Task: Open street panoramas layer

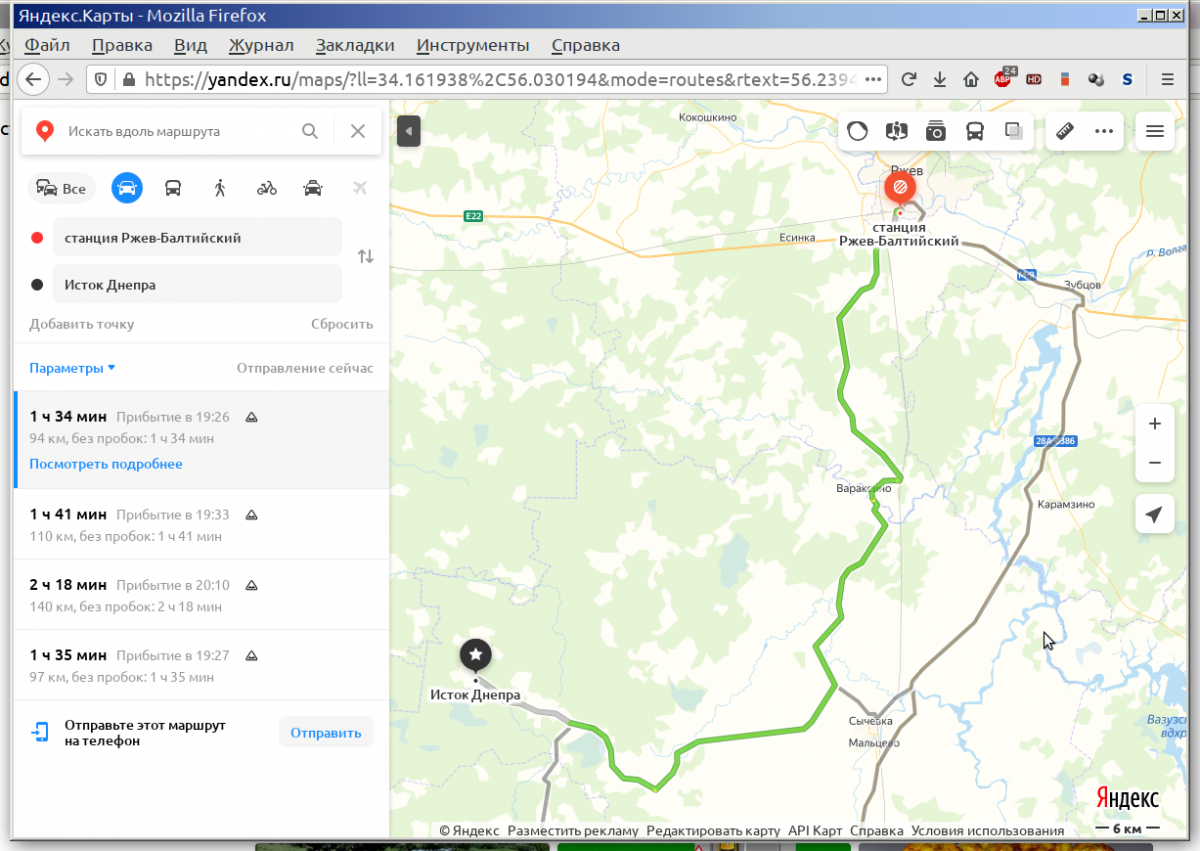Action: pos(897,131)
